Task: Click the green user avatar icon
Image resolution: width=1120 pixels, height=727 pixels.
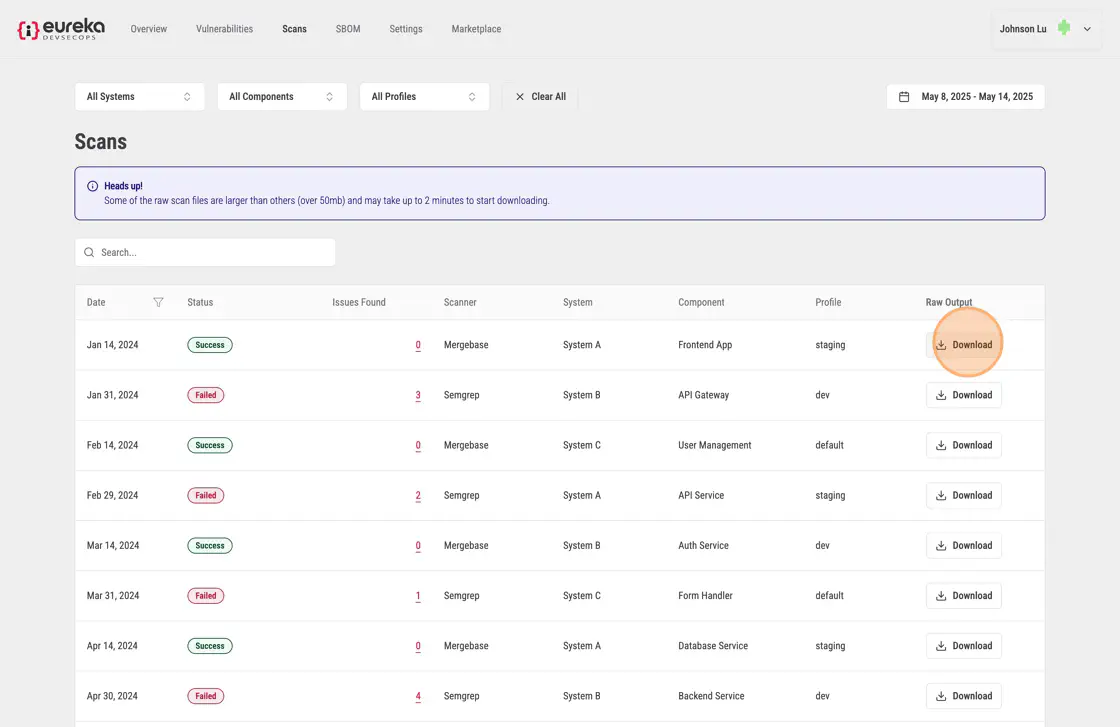Action: 1064,29
